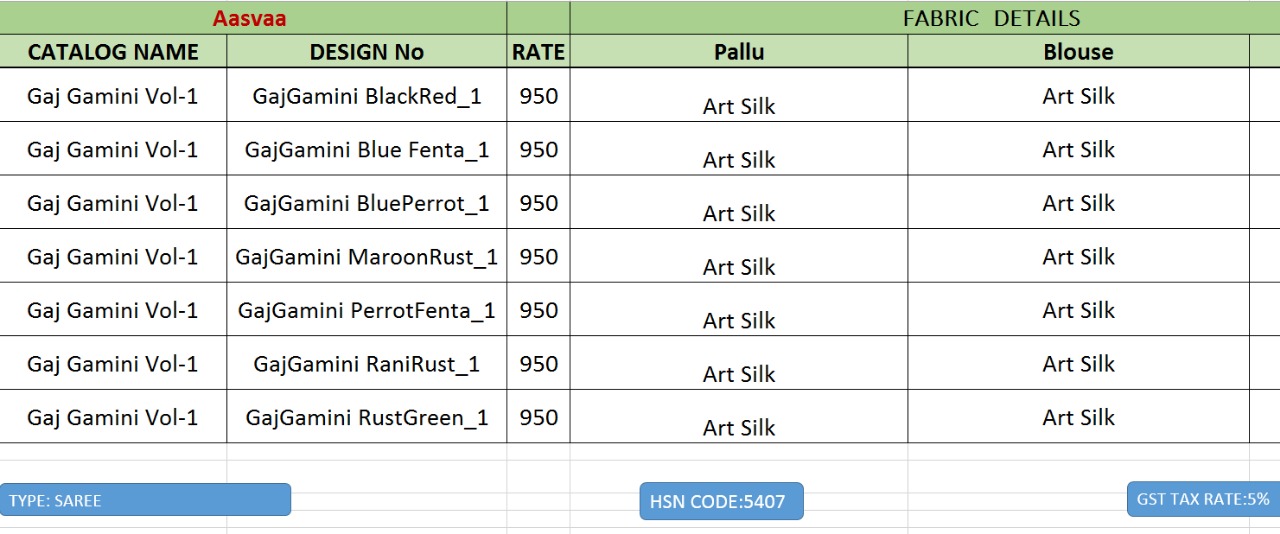Click the Blouse Art Silk for RaniRust_1
1280x534 pixels.
[x=1078, y=364]
